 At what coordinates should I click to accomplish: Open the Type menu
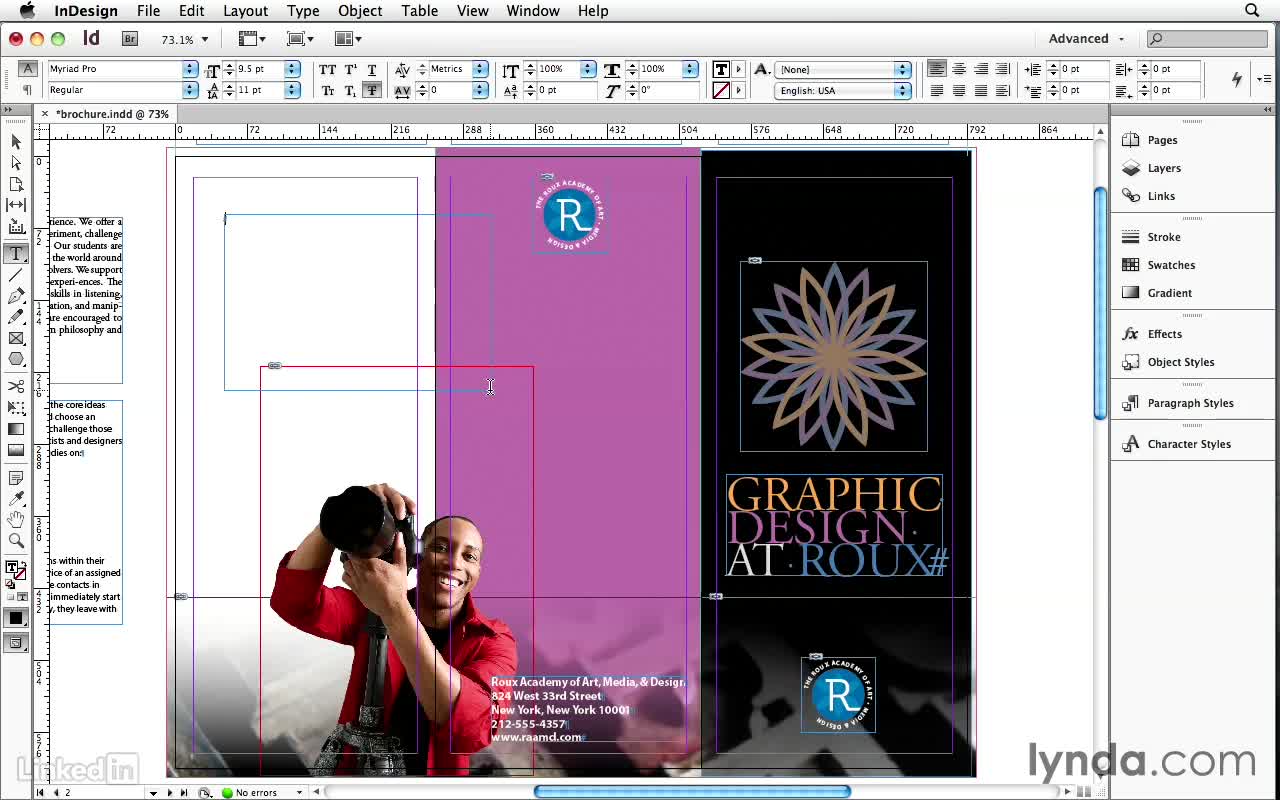[303, 11]
